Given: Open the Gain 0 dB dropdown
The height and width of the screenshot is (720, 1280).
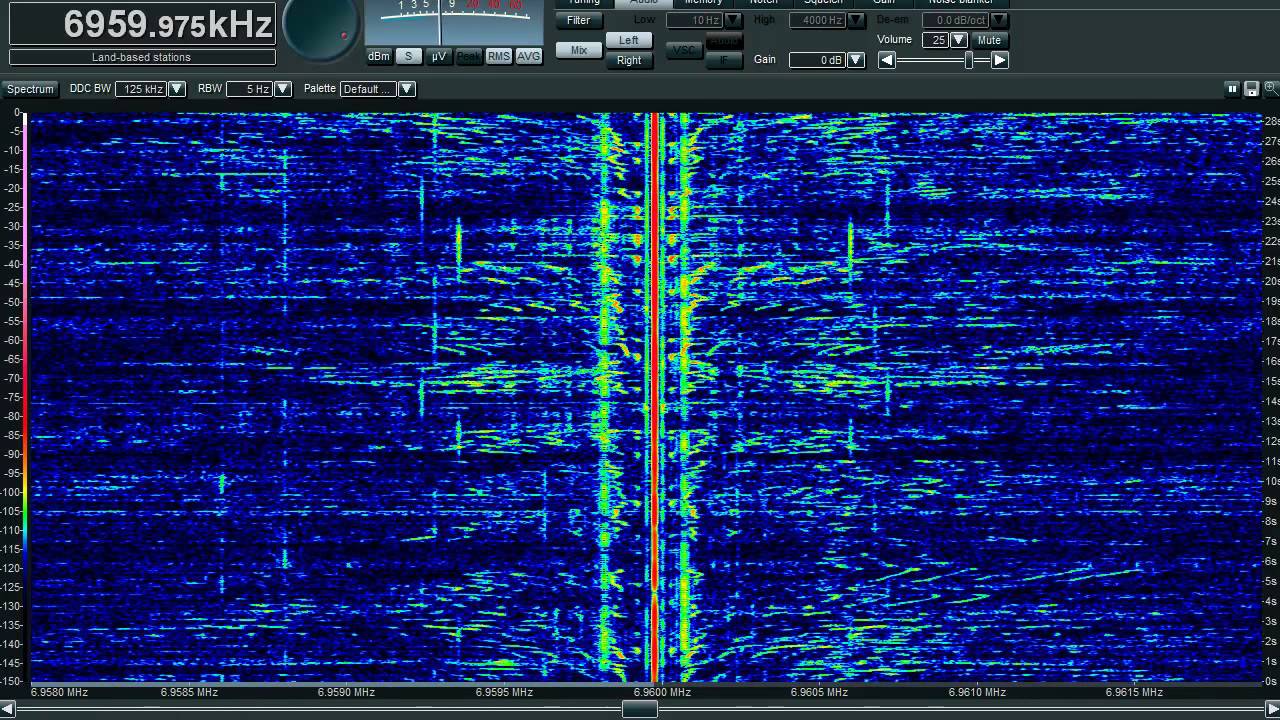Looking at the screenshot, I should 856,60.
